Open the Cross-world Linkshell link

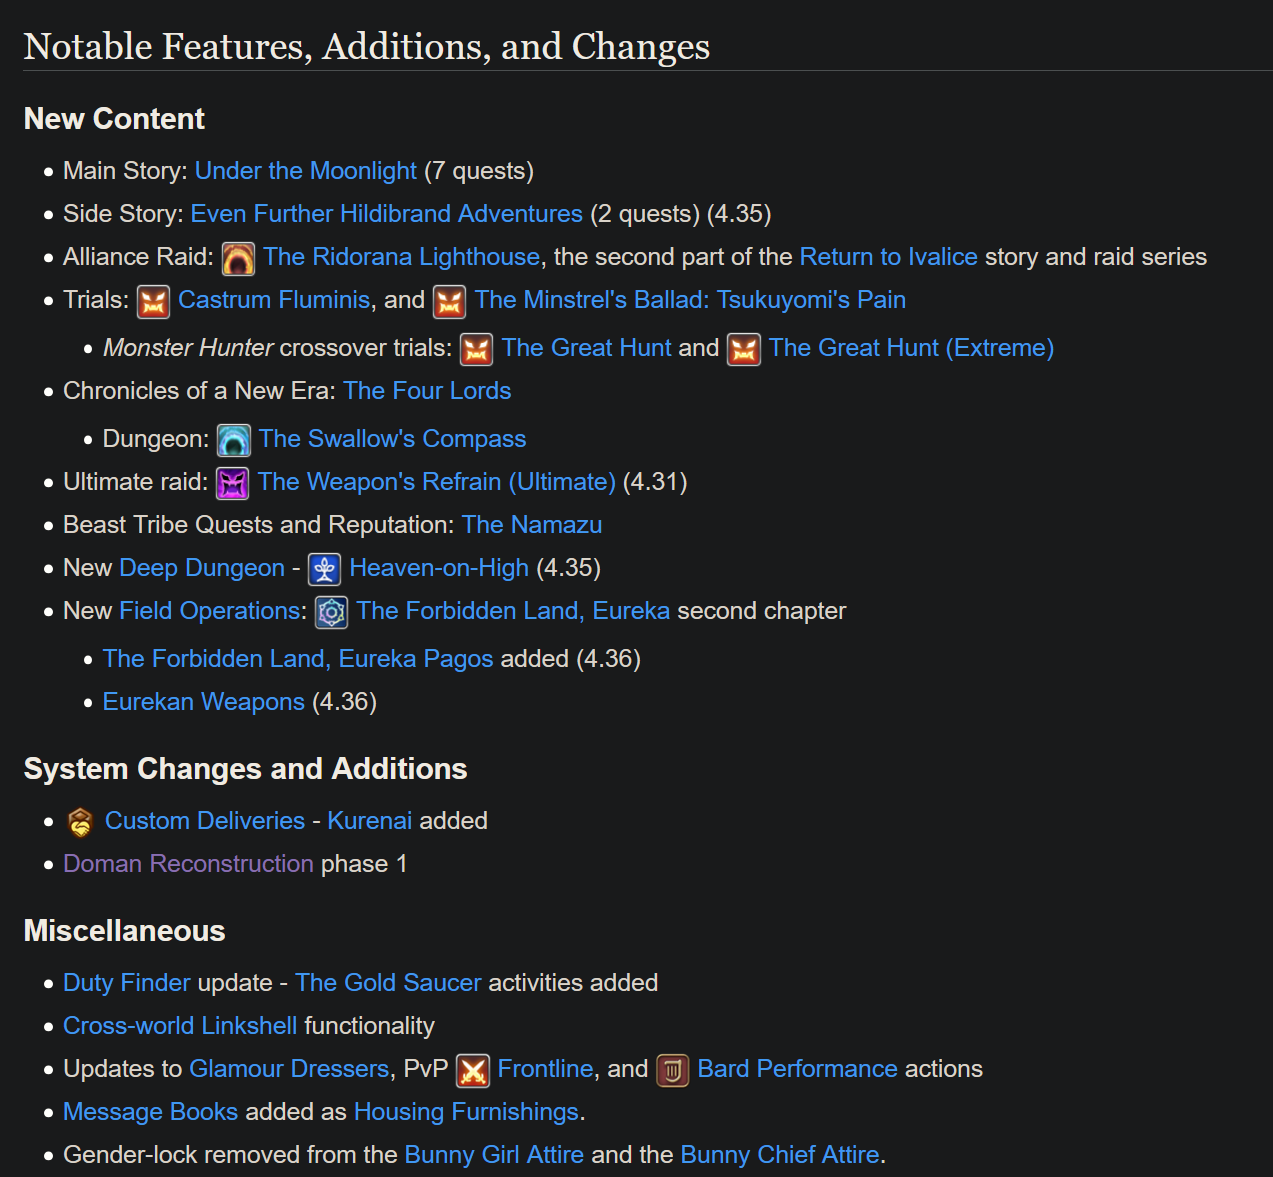click(x=180, y=1026)
